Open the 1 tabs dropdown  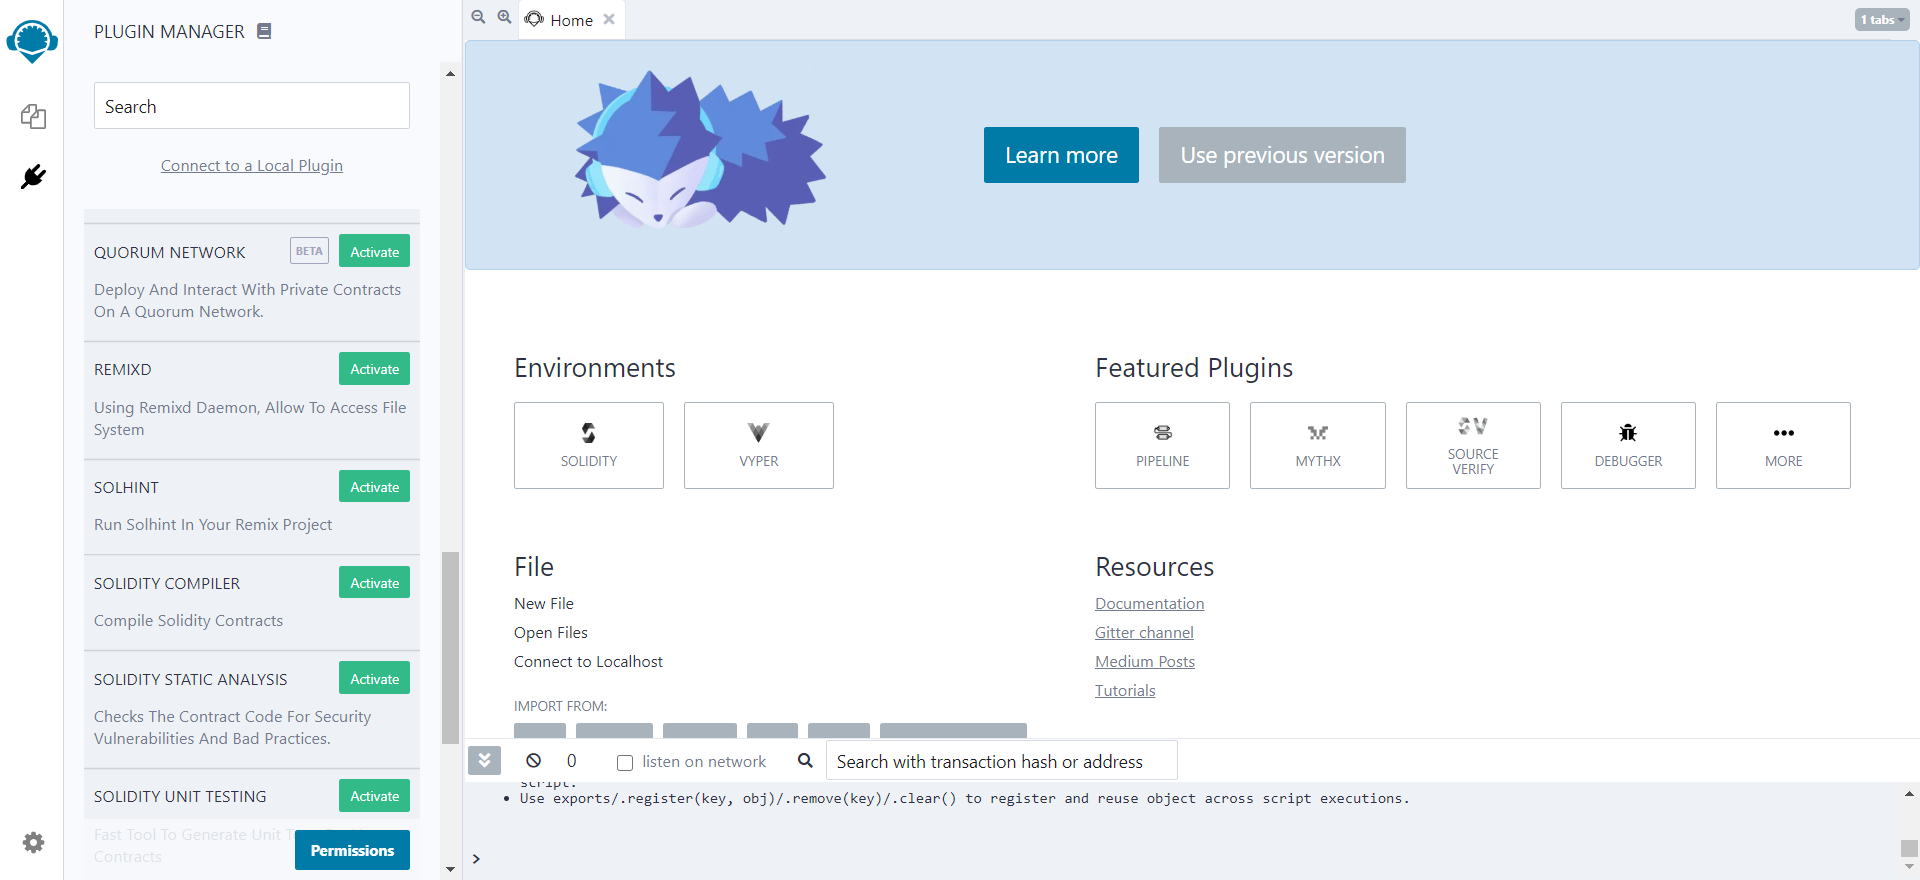coord(1882,20)
